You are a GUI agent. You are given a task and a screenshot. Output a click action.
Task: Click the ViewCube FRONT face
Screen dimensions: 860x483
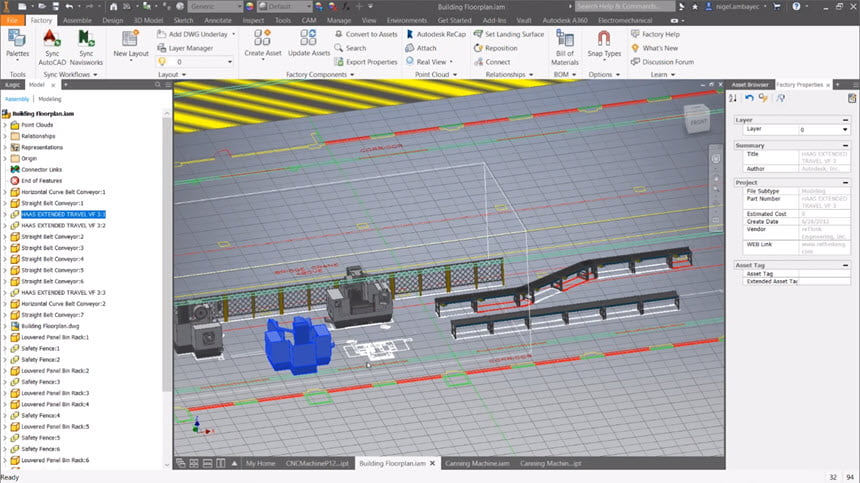(x=698, y=121)
